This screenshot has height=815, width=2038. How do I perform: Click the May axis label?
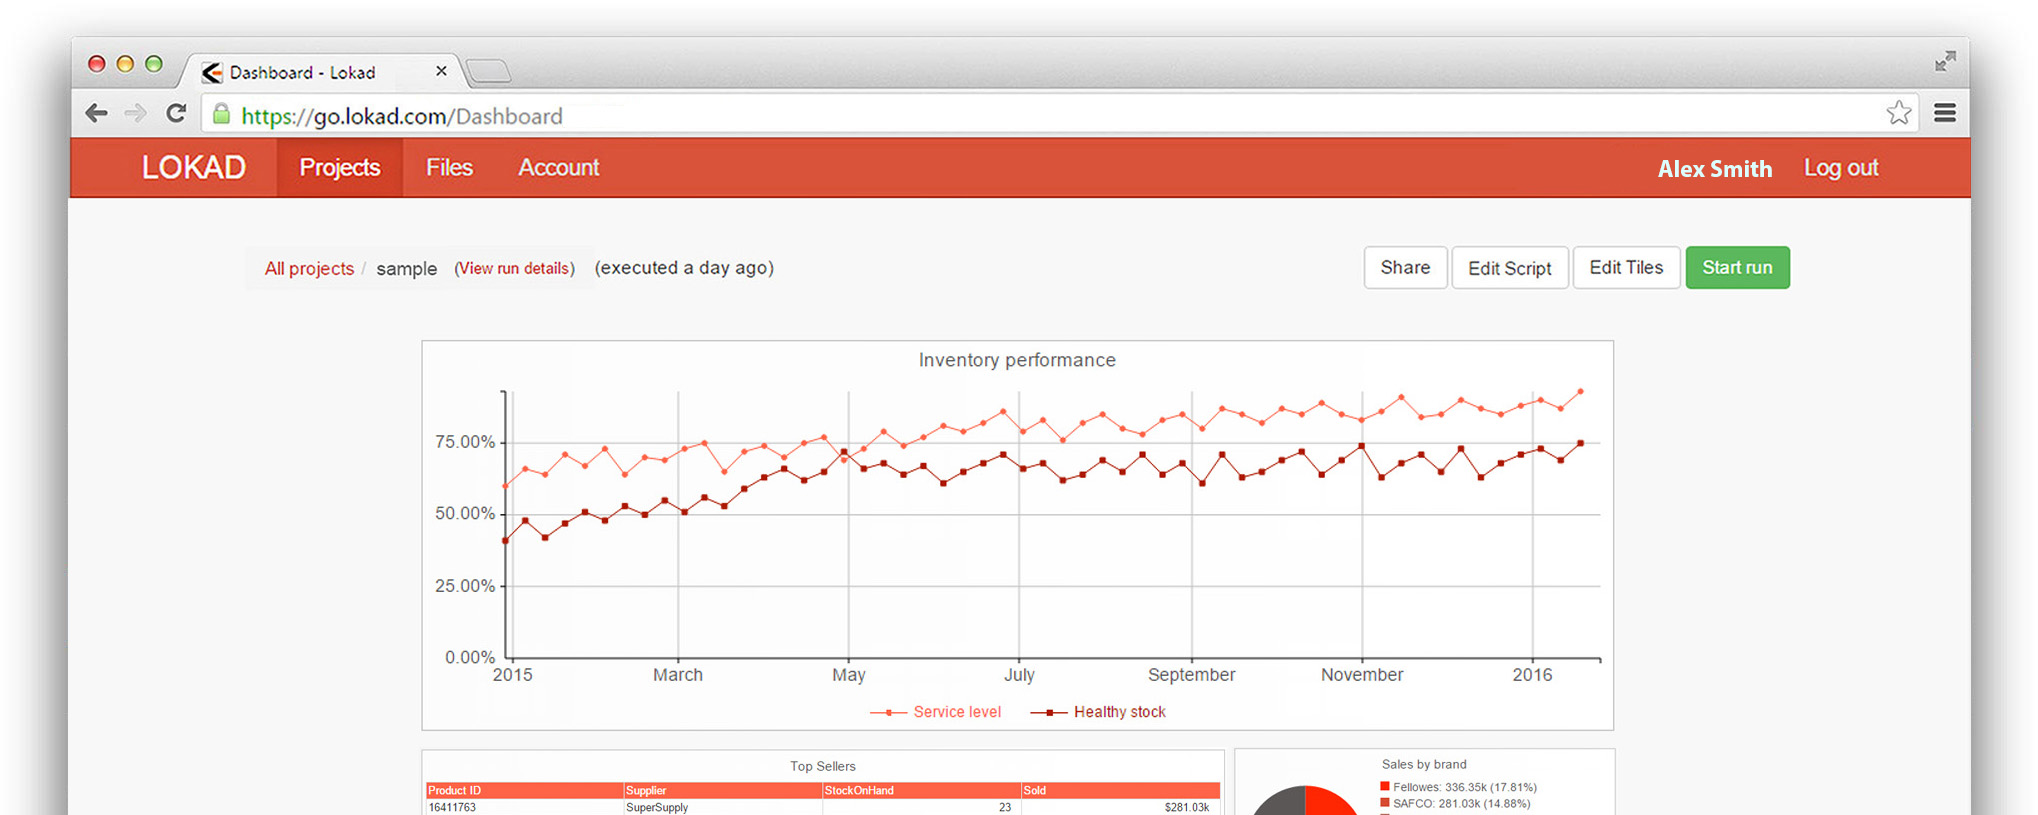(x=849, y=675)
